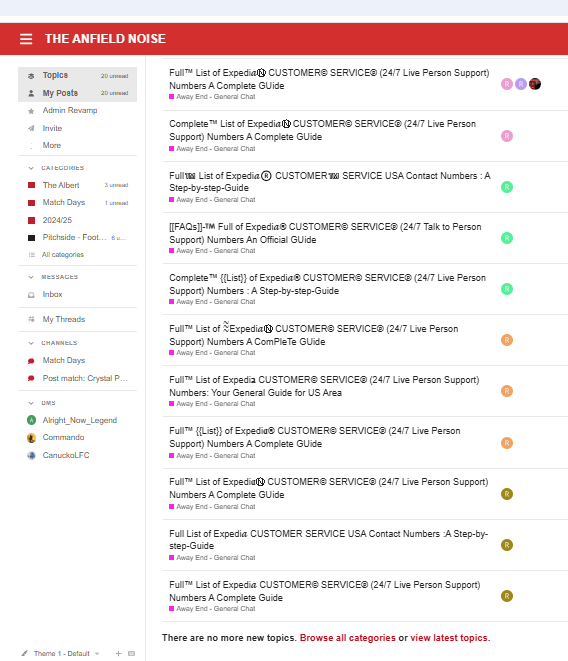Click the Admin Revamp star icon
This screenshot has width=568, height=661.
pos(31,111)
